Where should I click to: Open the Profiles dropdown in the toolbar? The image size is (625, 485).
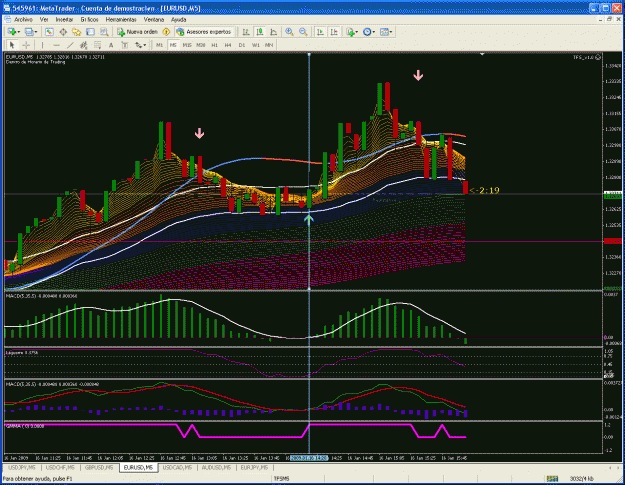31,32
